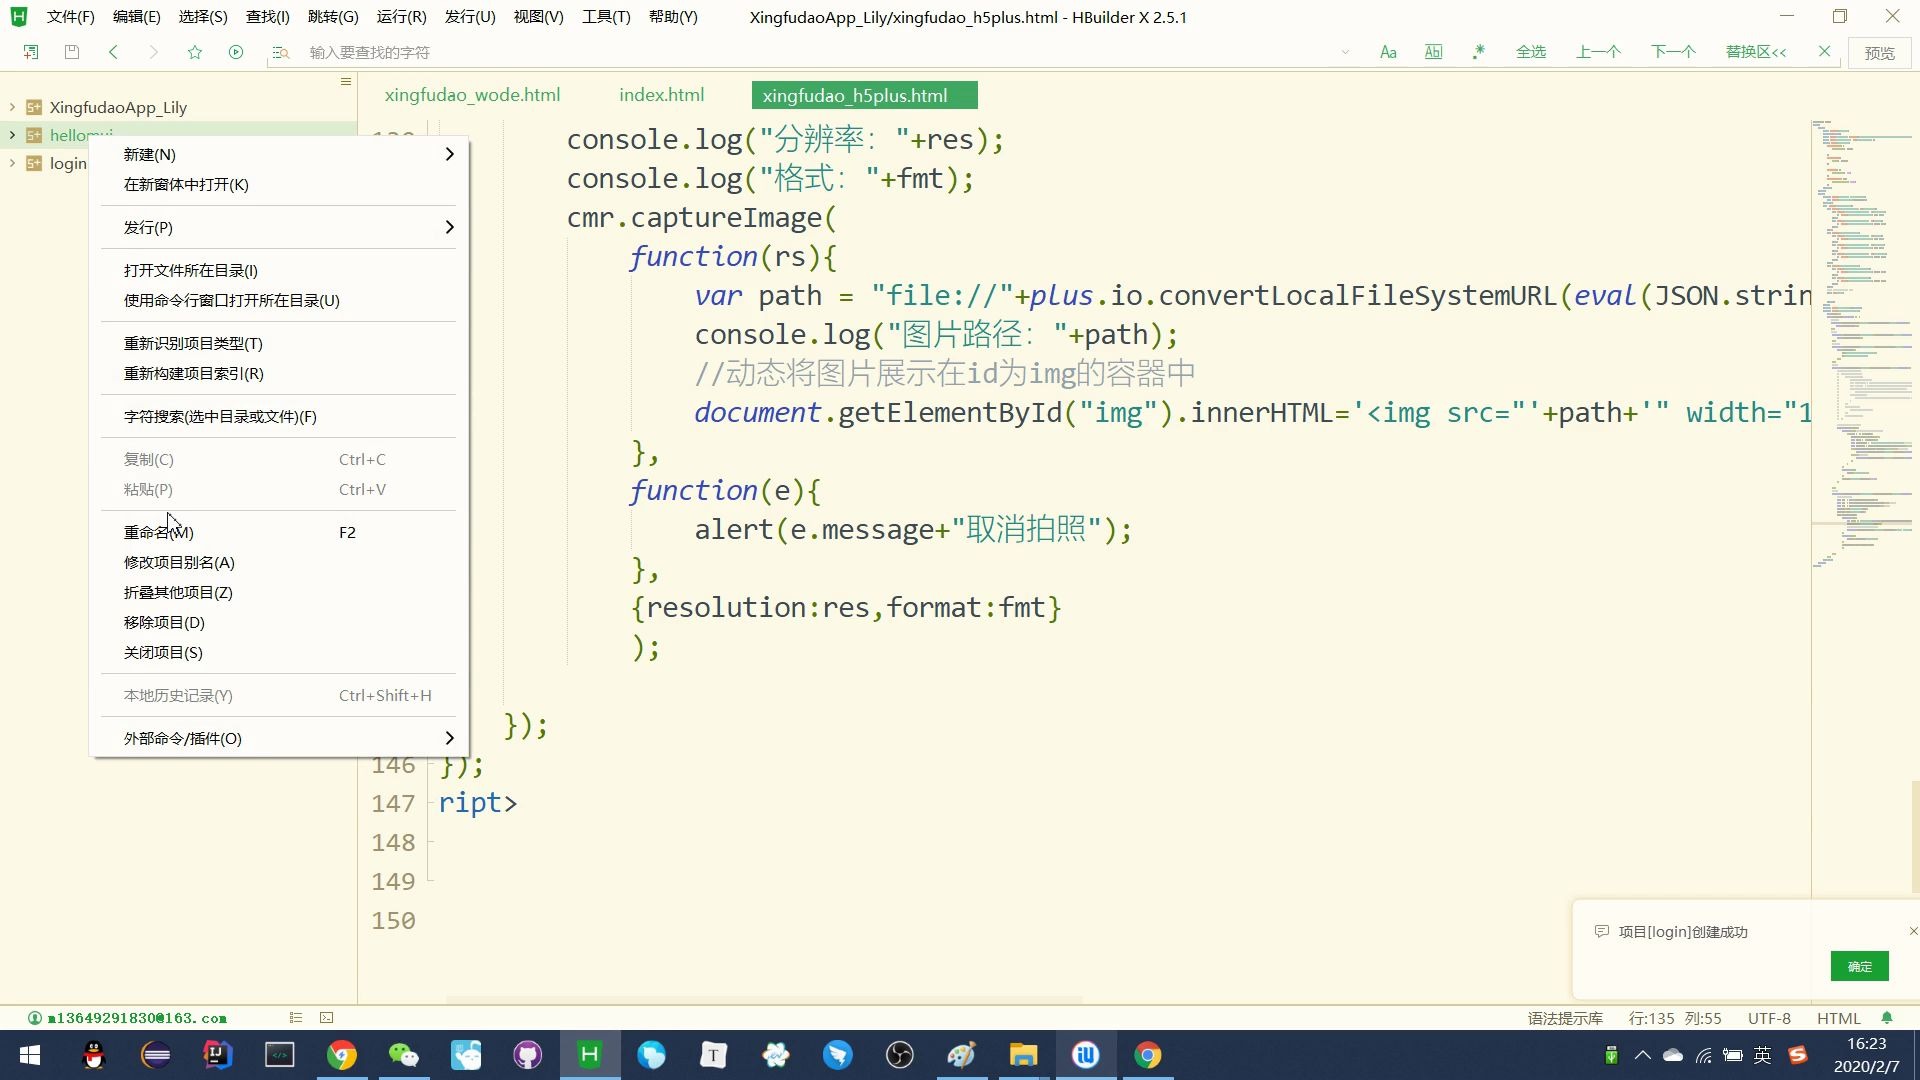Select 重新识别项目类型(T)
This screenshot has height=1080, width=1920.
[279, 343]
